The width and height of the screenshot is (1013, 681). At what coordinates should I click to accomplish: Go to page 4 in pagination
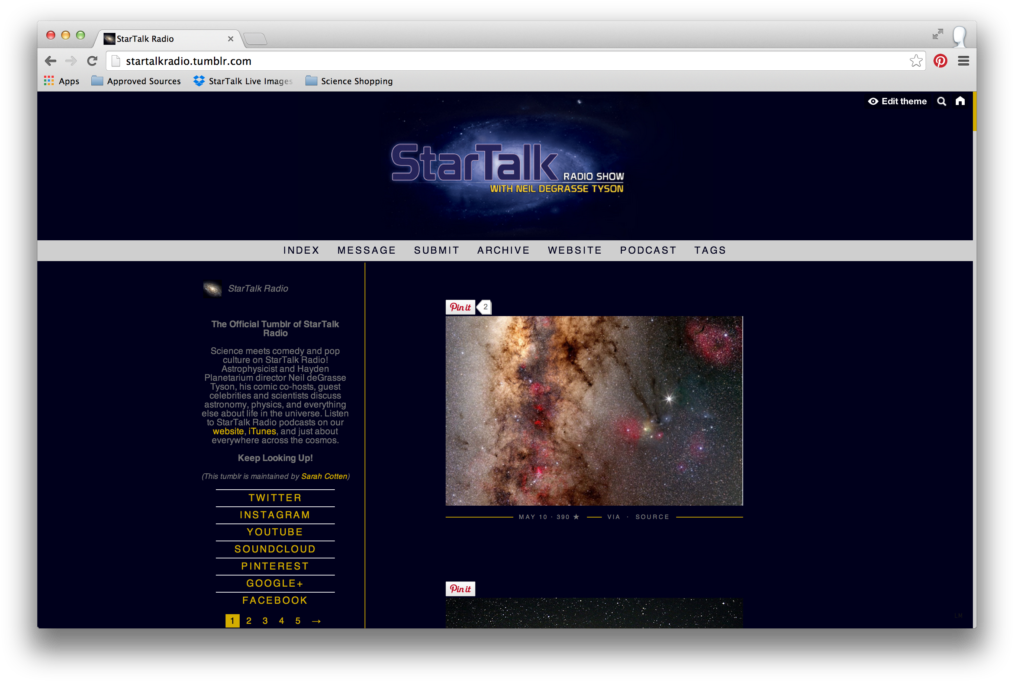click(x=281, y=621)
